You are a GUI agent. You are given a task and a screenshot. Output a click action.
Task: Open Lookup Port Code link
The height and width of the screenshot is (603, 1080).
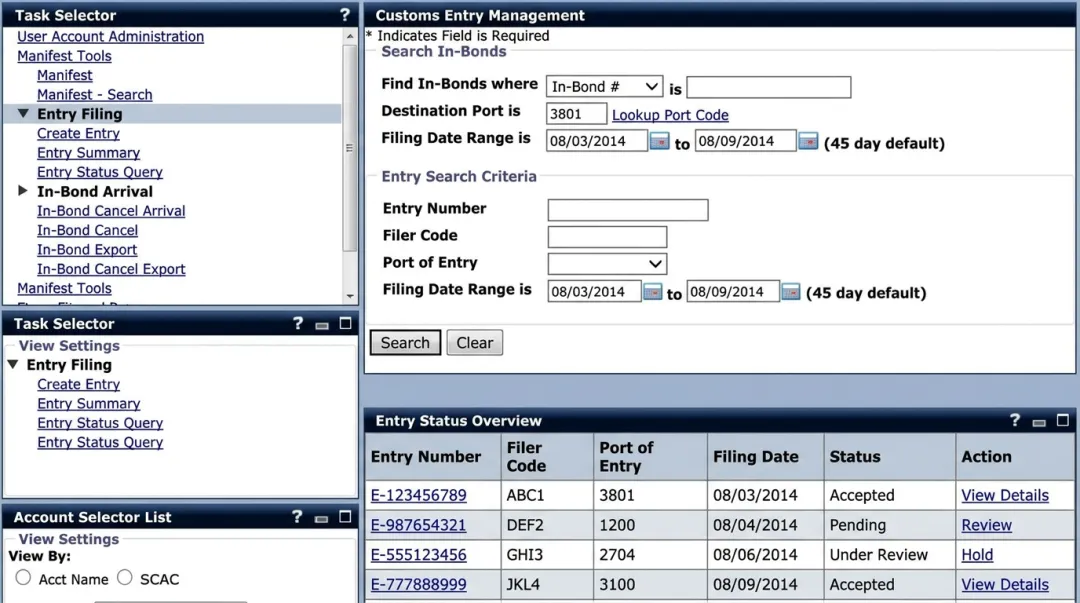pyautogui.click(x=670, y=115)
